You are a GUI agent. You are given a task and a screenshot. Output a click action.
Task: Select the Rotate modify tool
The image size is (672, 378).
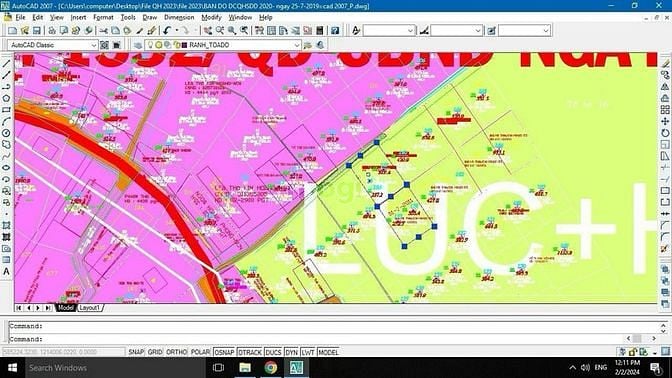(665, 133)
